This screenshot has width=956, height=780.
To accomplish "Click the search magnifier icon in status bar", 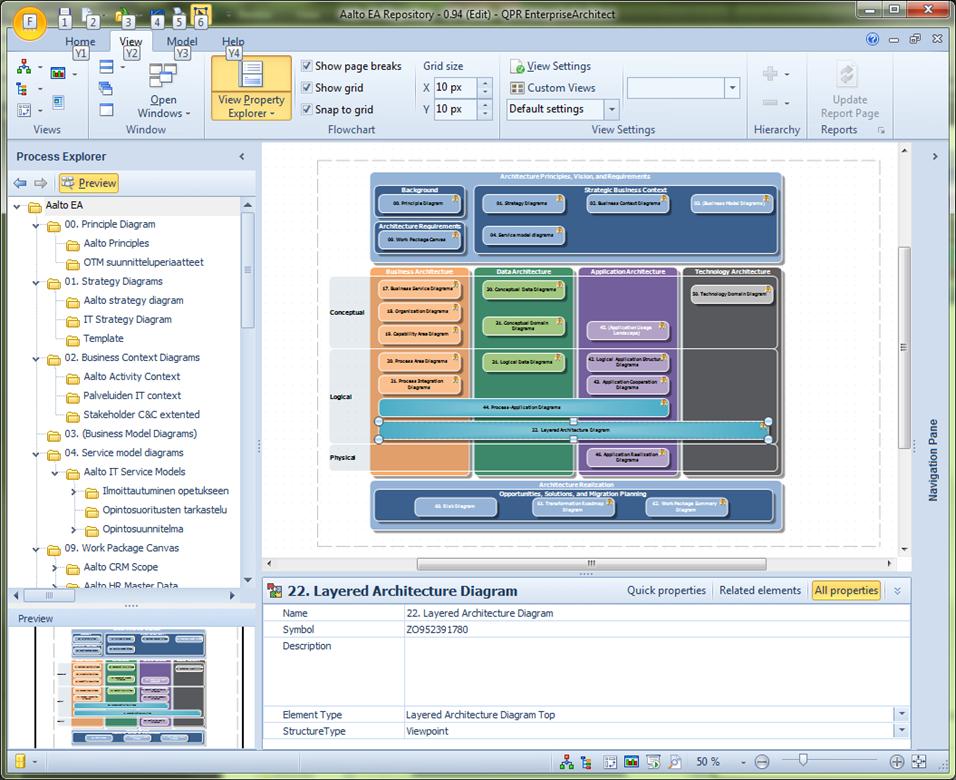I will point(675,761).
